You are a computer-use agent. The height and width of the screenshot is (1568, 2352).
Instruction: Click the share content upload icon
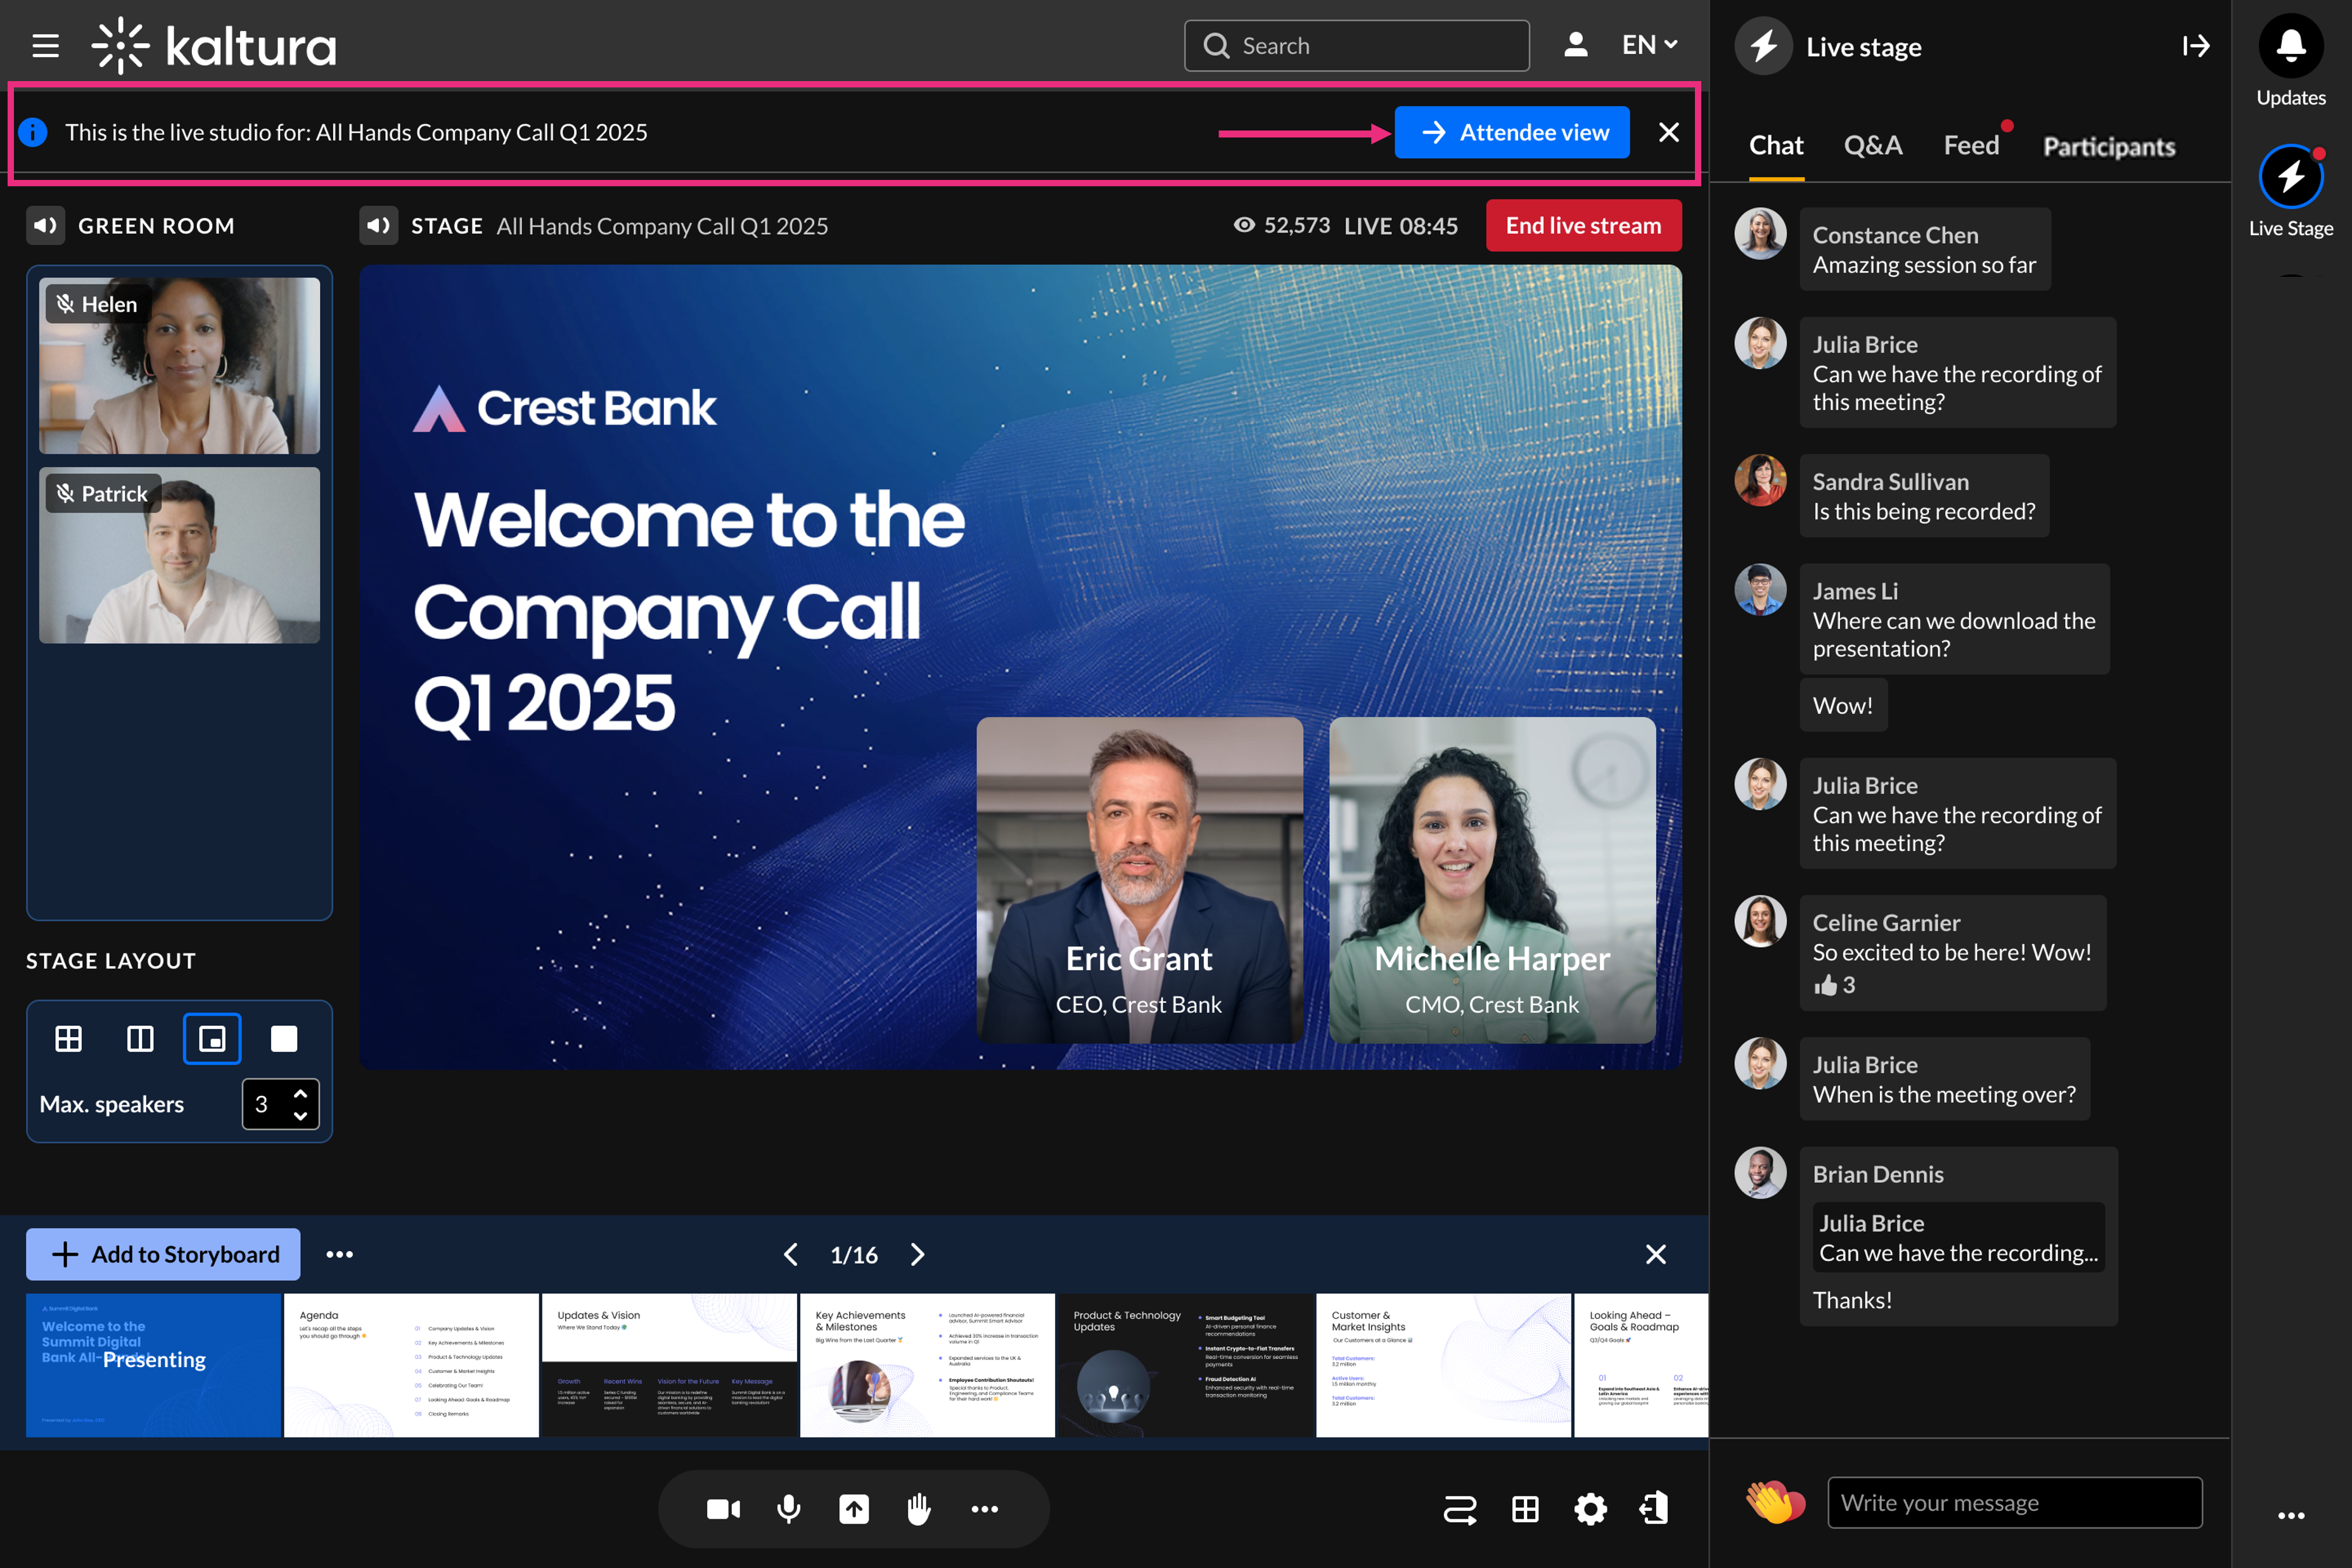pos(854,1509)
